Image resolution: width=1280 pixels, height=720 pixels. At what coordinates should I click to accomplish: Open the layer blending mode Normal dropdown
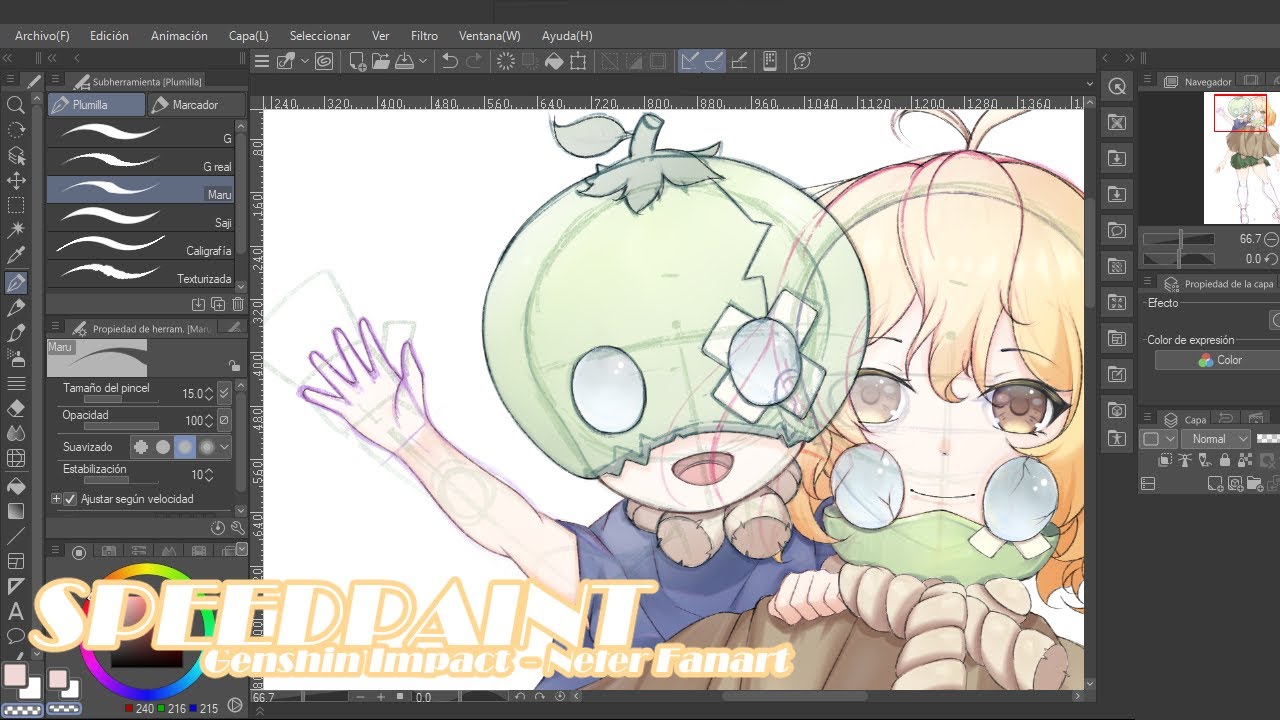(x=1215, y=439)
